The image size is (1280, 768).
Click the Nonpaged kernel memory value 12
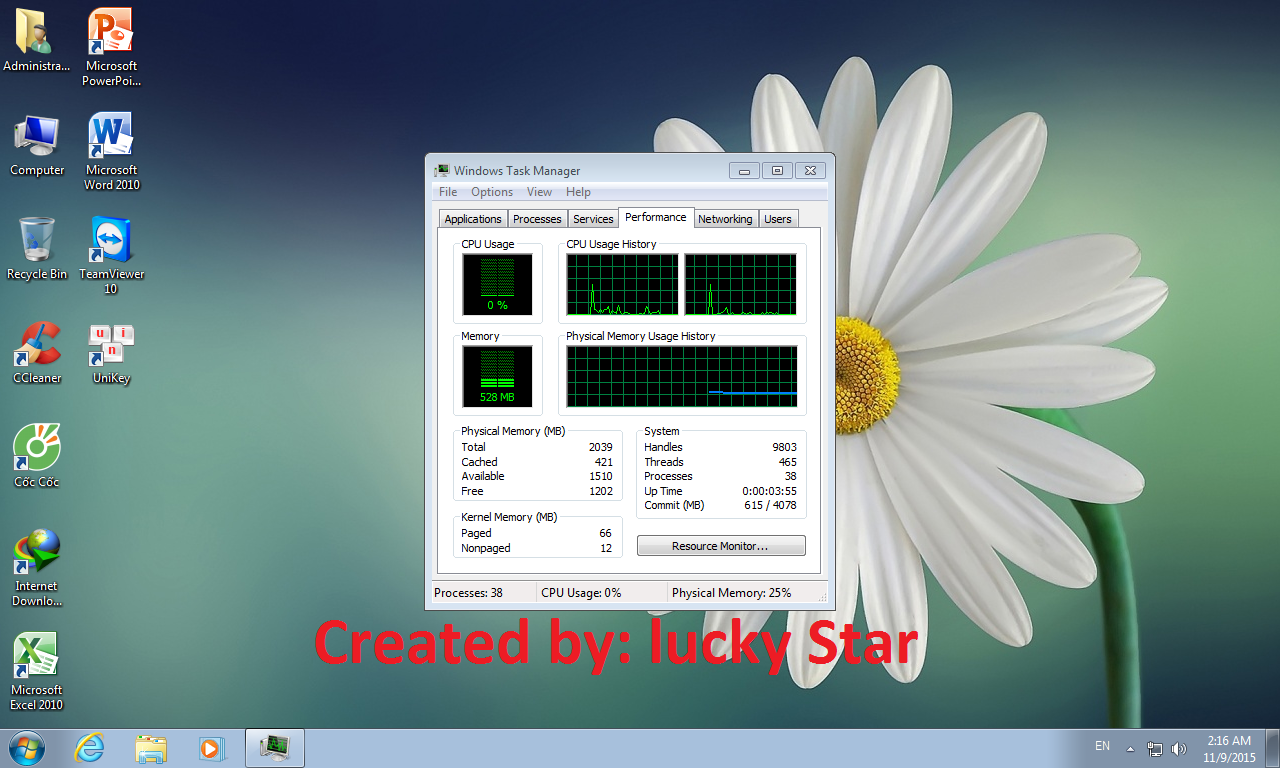pos(605,548)
